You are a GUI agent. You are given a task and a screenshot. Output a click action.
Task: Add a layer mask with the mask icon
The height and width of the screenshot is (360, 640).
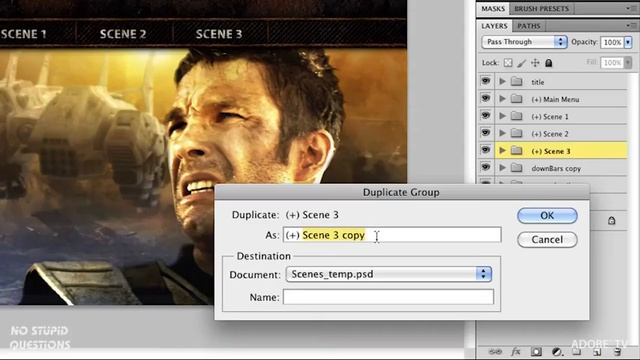(536, 351)
